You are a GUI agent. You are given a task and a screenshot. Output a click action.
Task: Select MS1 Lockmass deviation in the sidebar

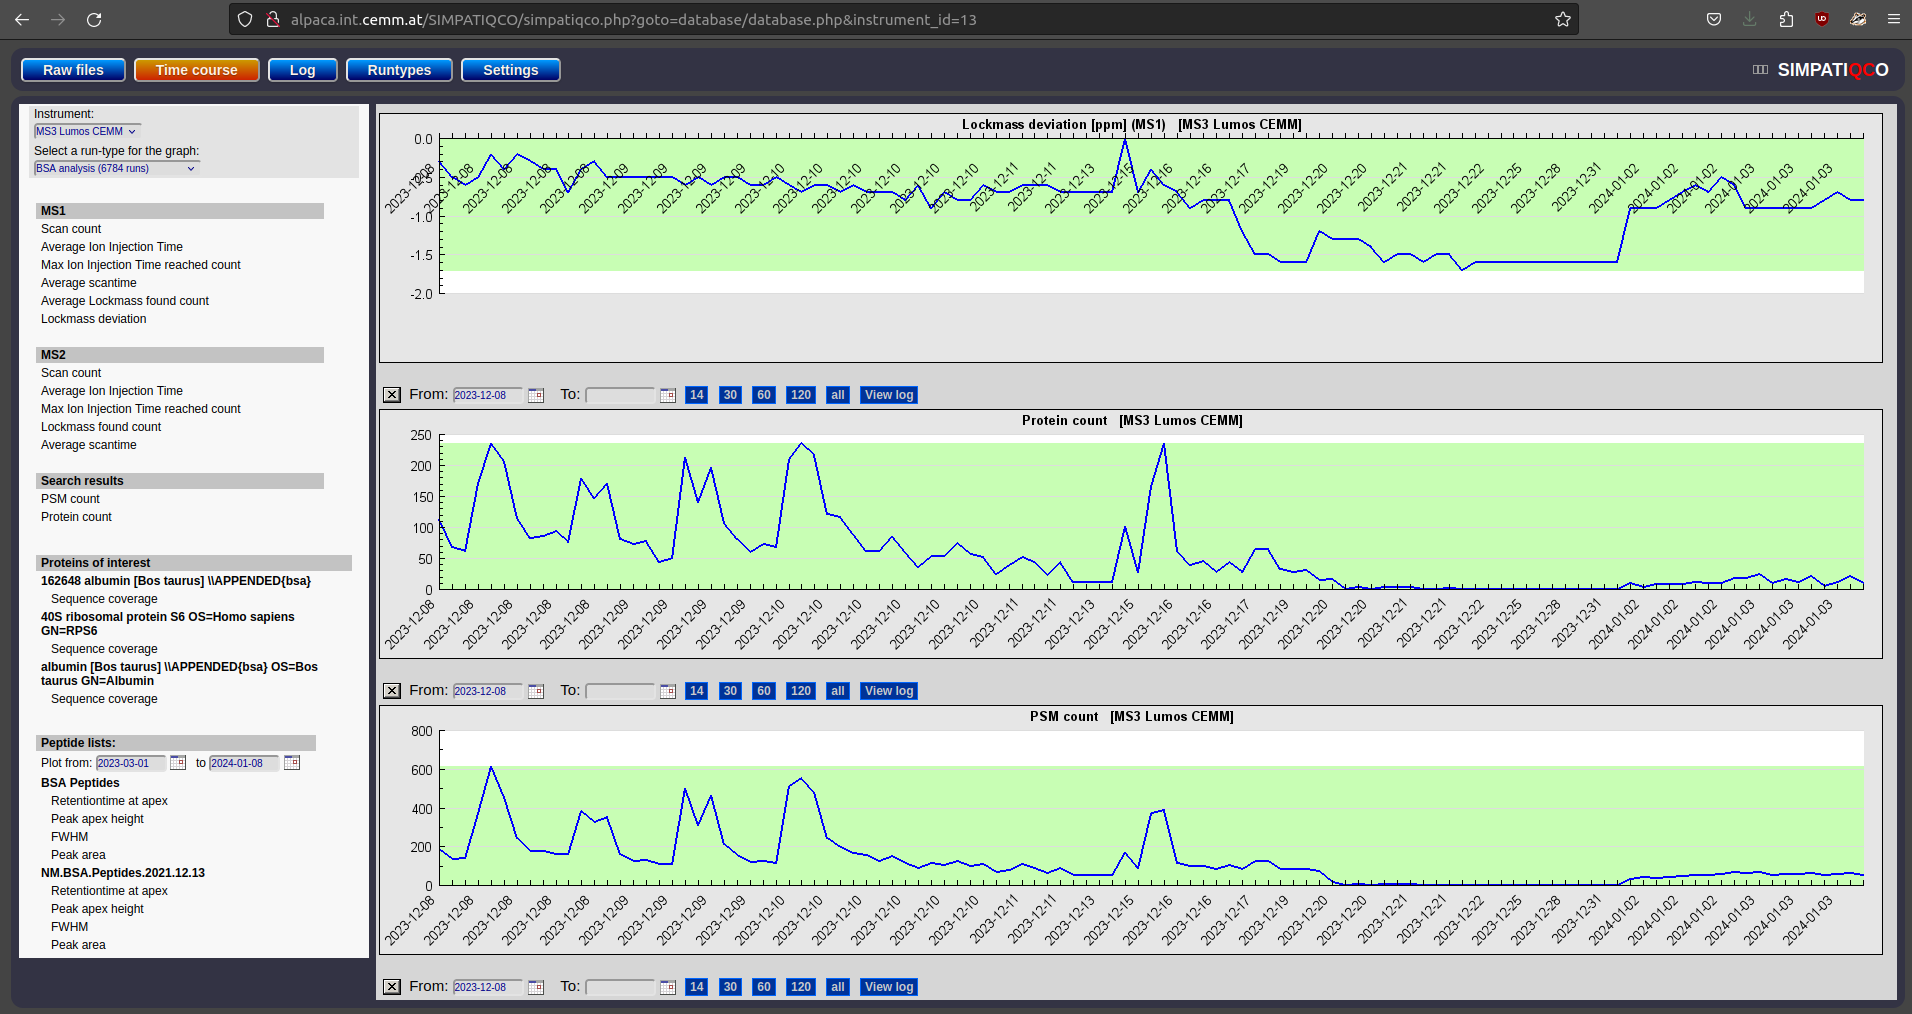click(93, 319)
